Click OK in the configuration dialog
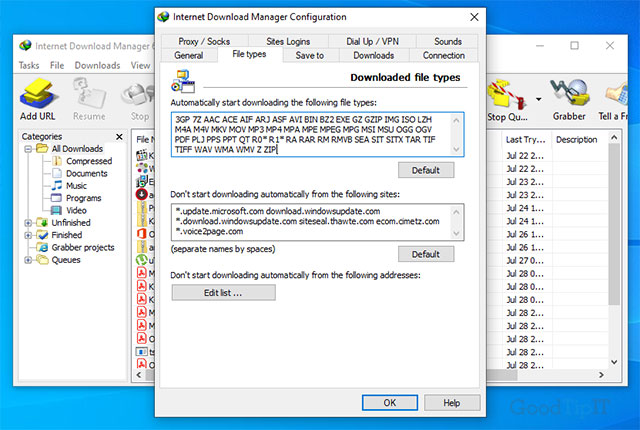640x430 pixels. (x=390, y=403)
